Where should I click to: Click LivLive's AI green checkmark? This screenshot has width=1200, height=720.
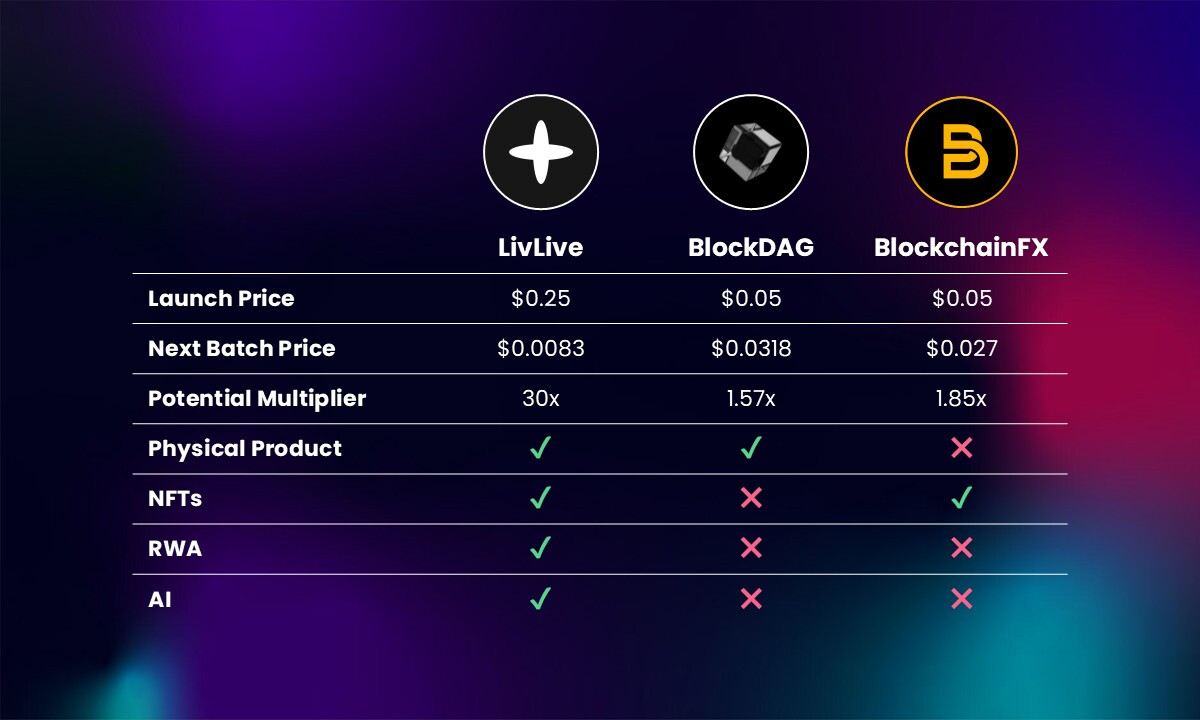[541, 598]
